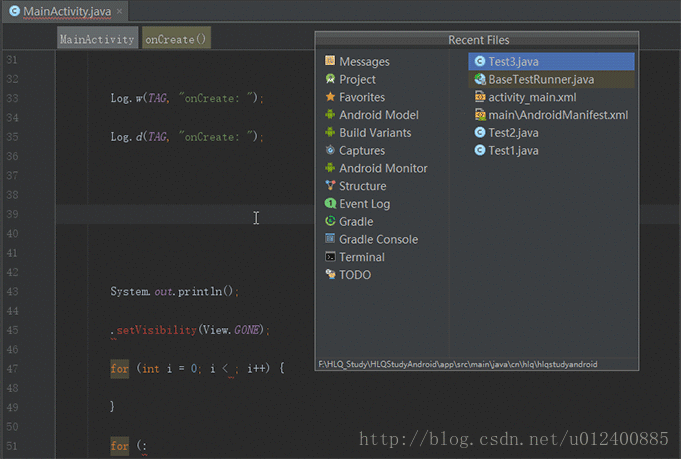
Task: Place cursor on System.out.println() line
Action: point(175,291)
